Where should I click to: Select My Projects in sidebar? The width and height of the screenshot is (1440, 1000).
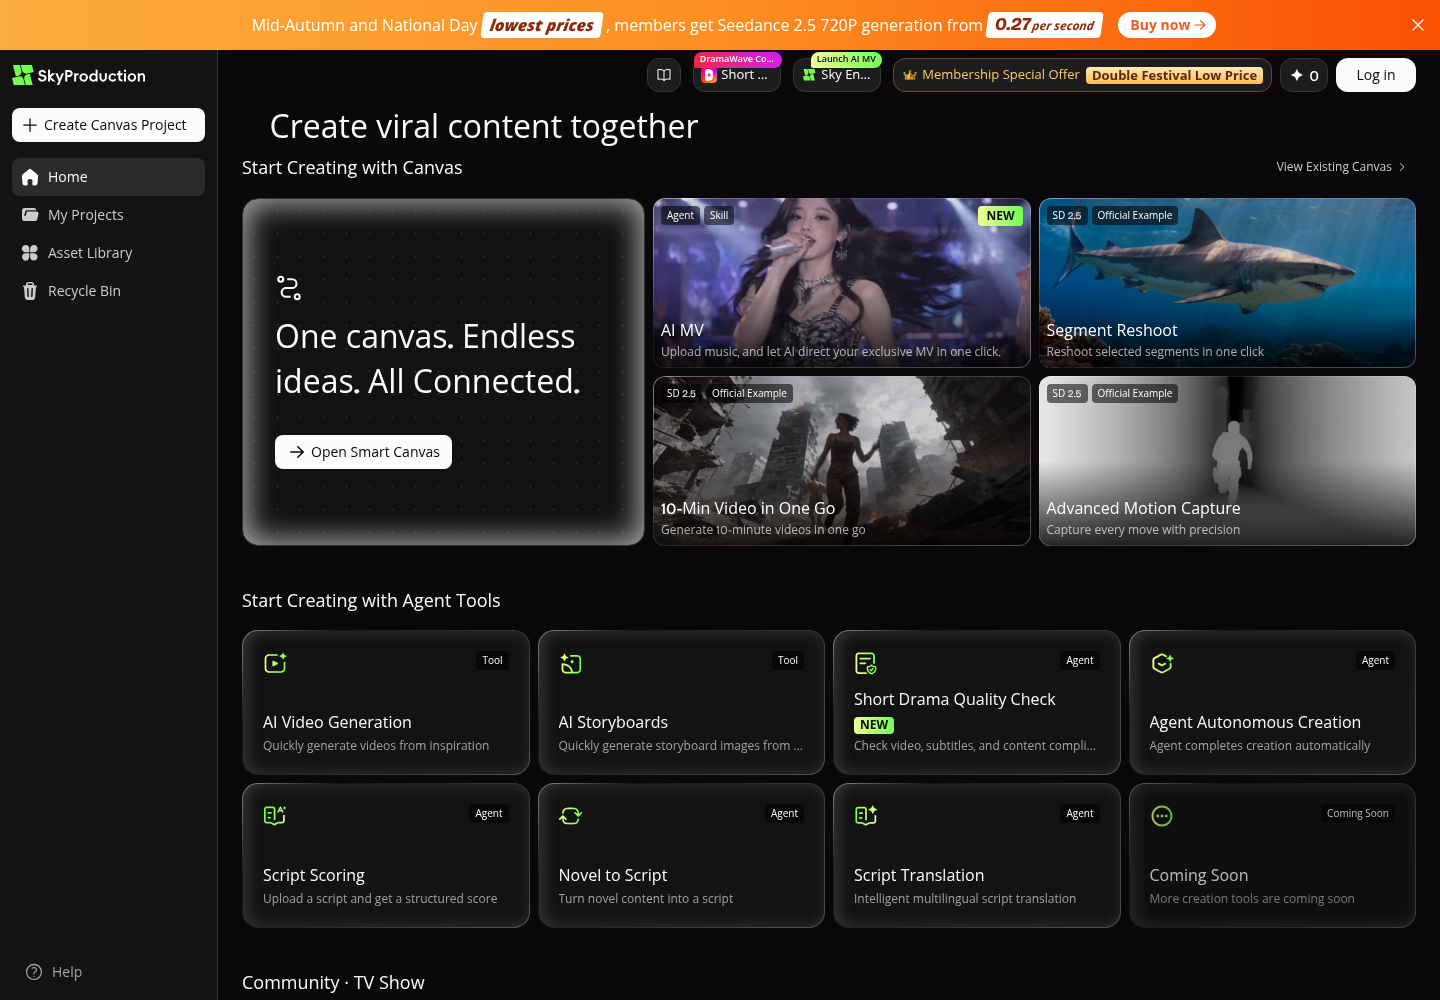(108, 215)
